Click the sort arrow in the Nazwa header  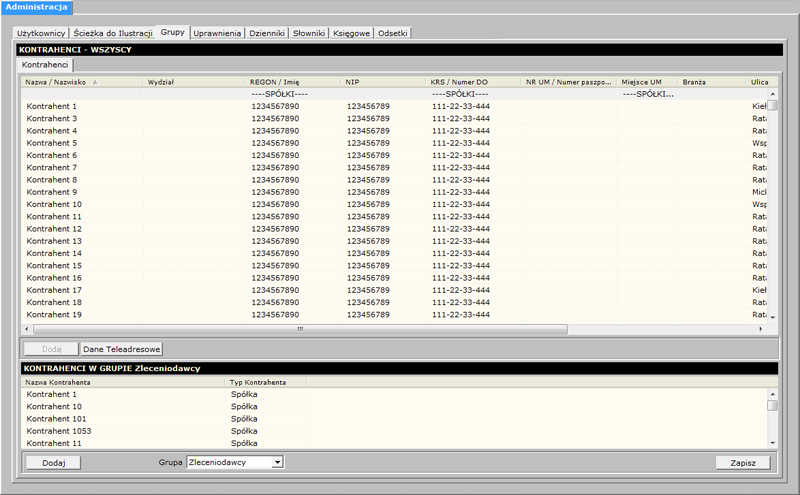pos(95,82)
